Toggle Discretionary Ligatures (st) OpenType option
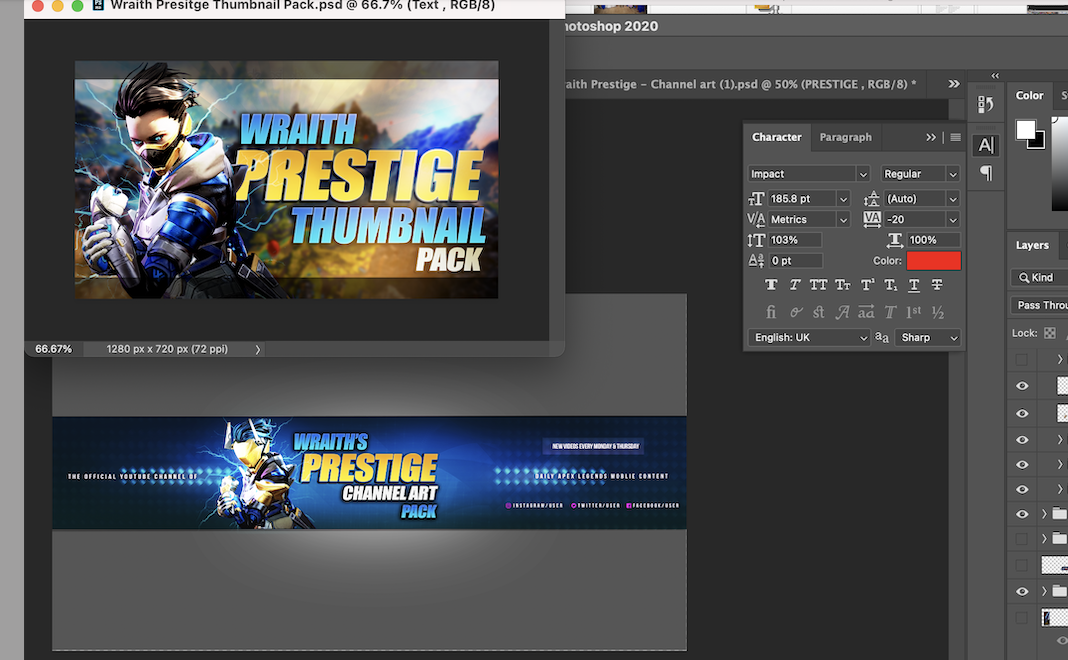The width and height of the screenshot is (1068, 660). click(x=818, y=312)
